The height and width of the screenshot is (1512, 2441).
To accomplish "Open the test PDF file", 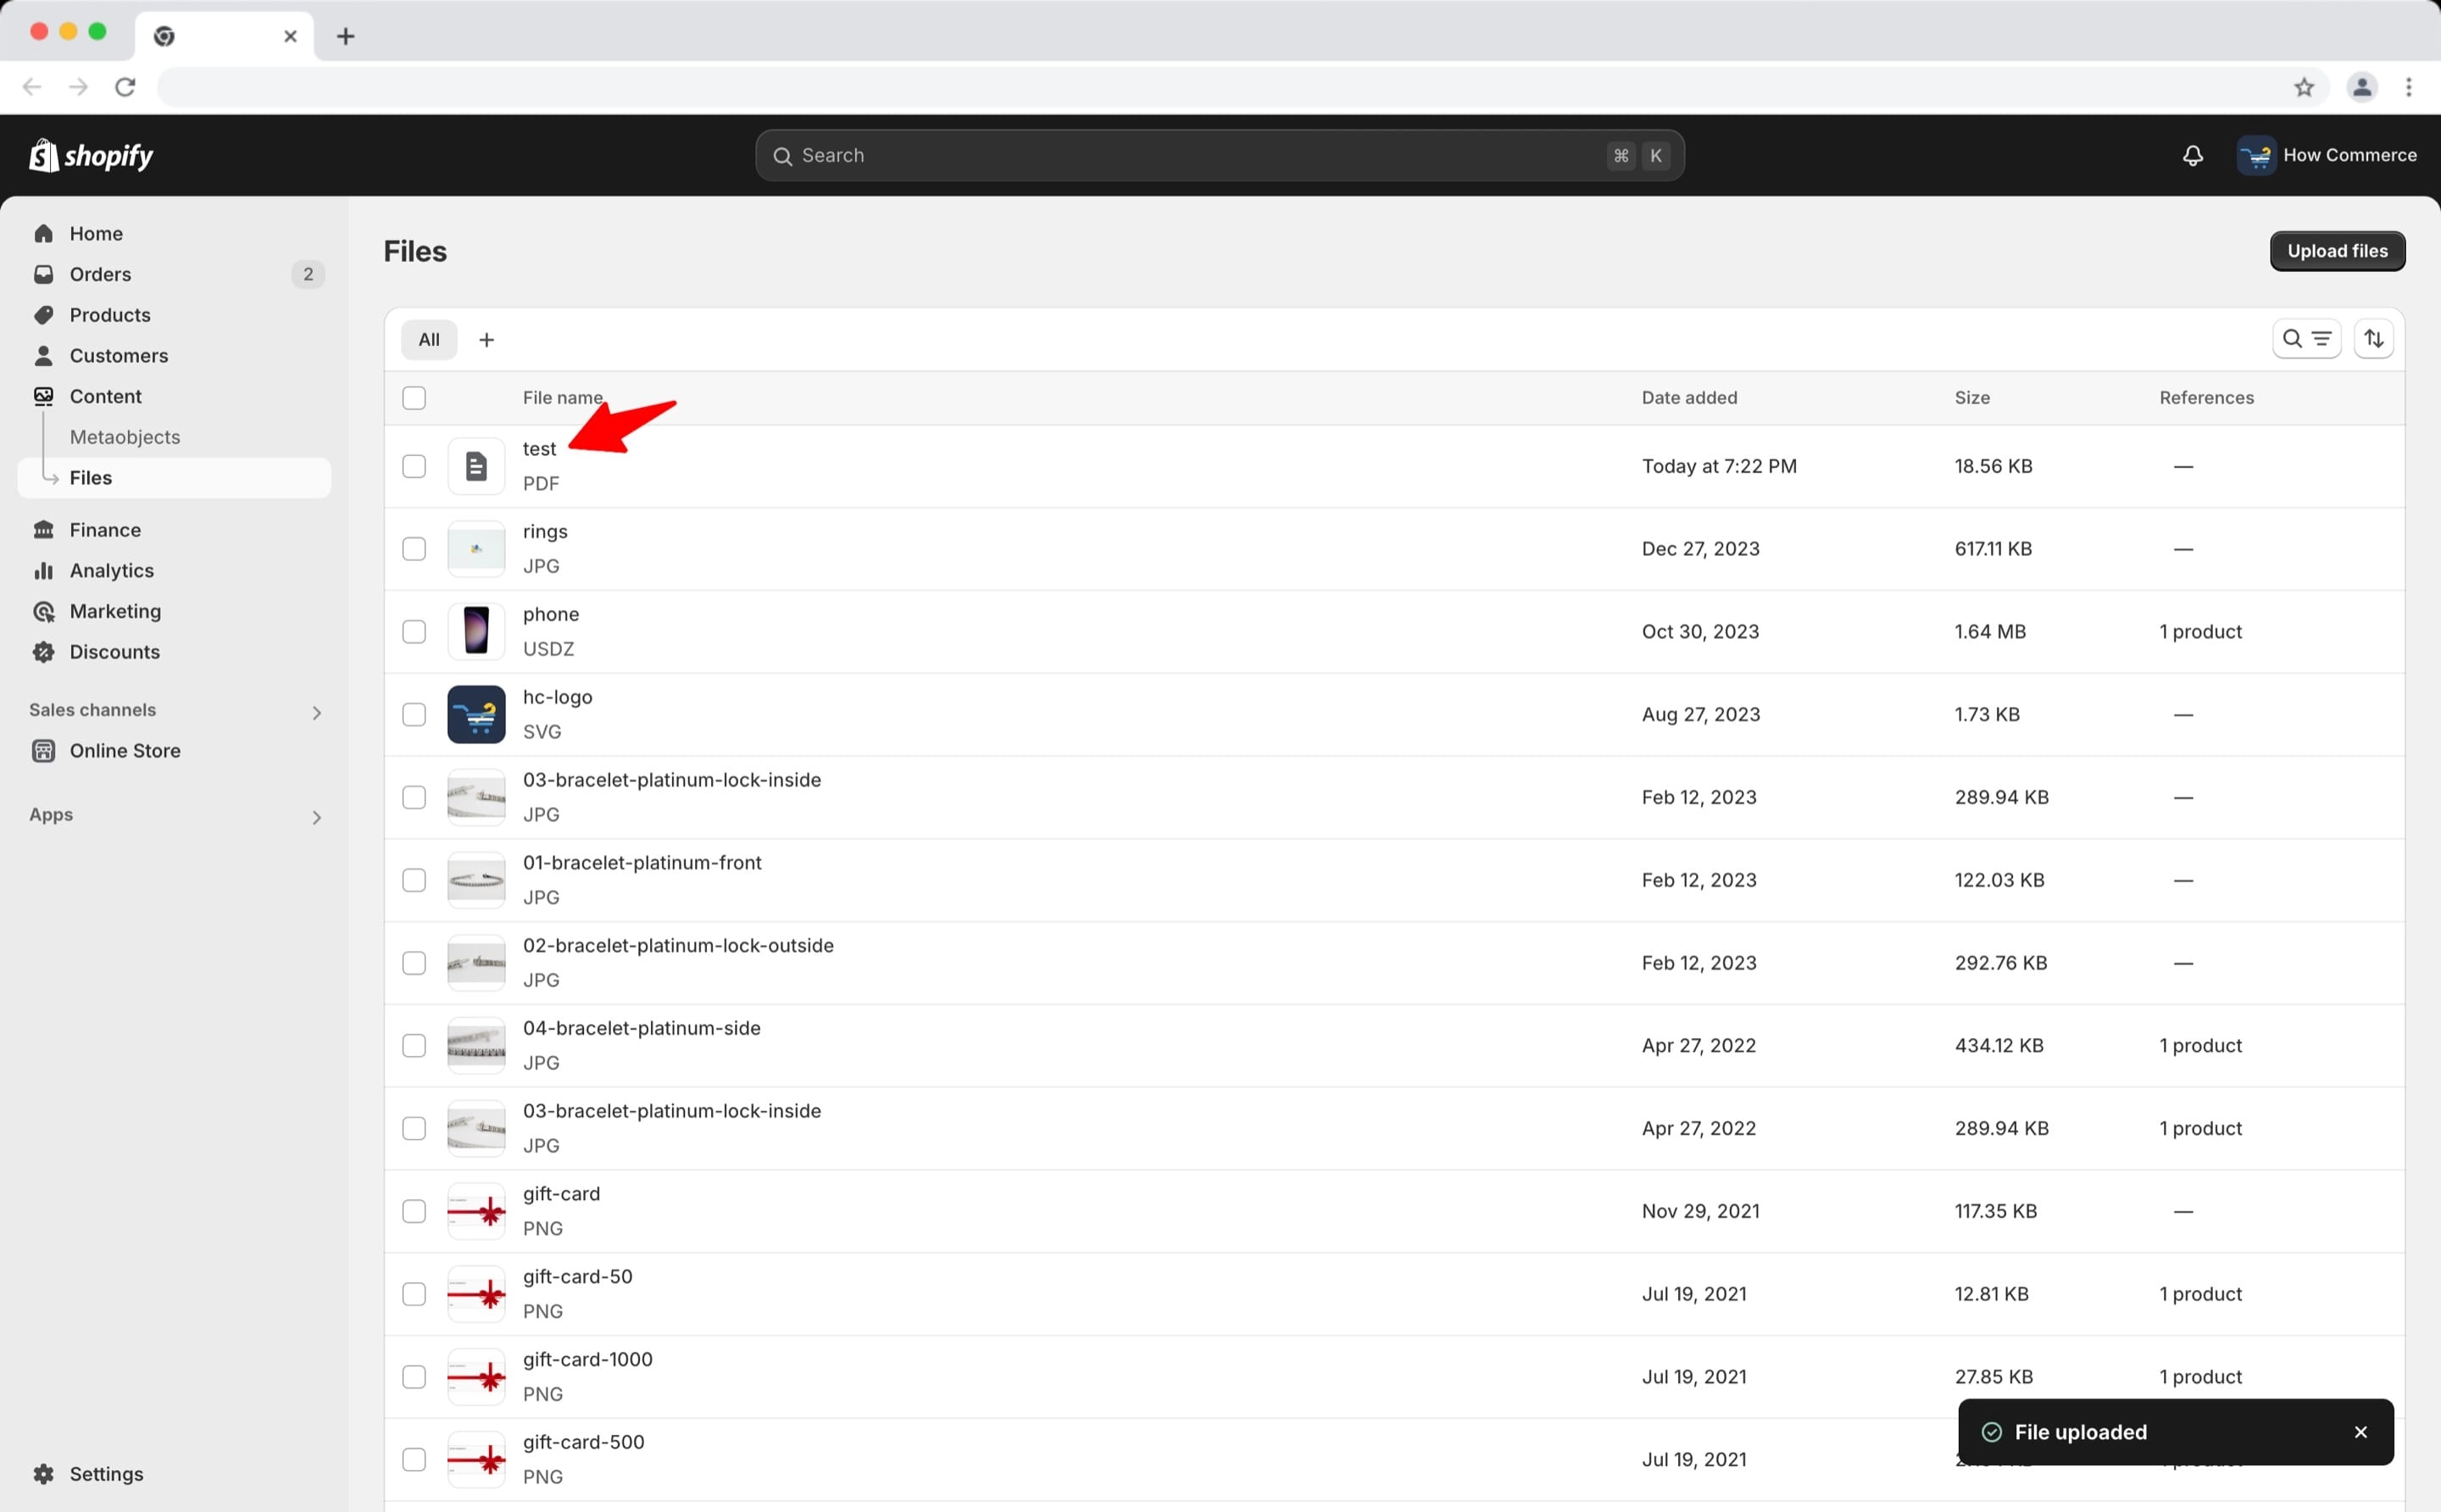I will pyautogui.click(x=539, y=449).
